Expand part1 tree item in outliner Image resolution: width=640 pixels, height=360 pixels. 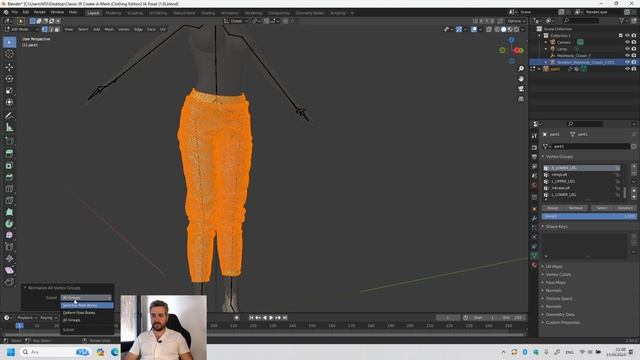[x=539, y=69]
